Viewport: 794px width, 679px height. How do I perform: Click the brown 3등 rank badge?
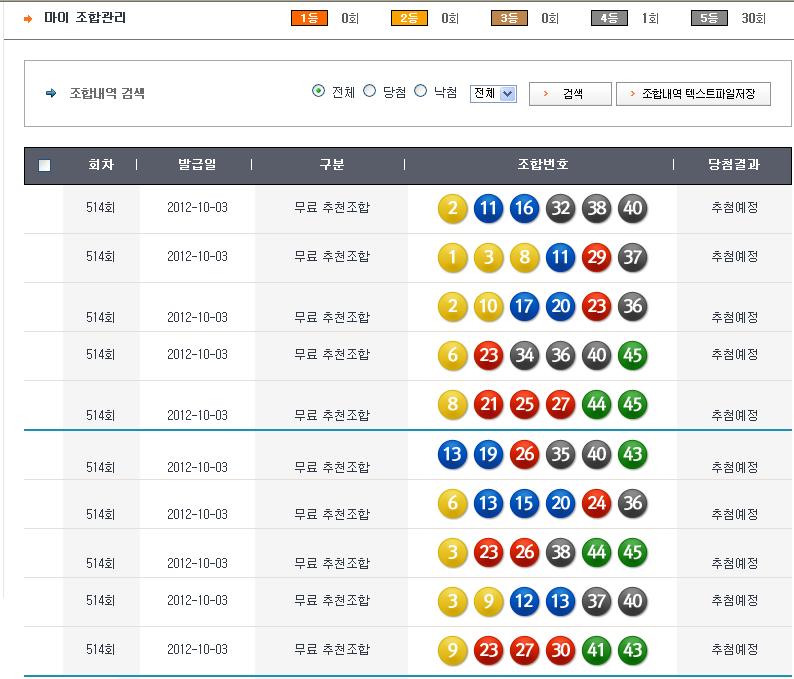tap(509, 18)
